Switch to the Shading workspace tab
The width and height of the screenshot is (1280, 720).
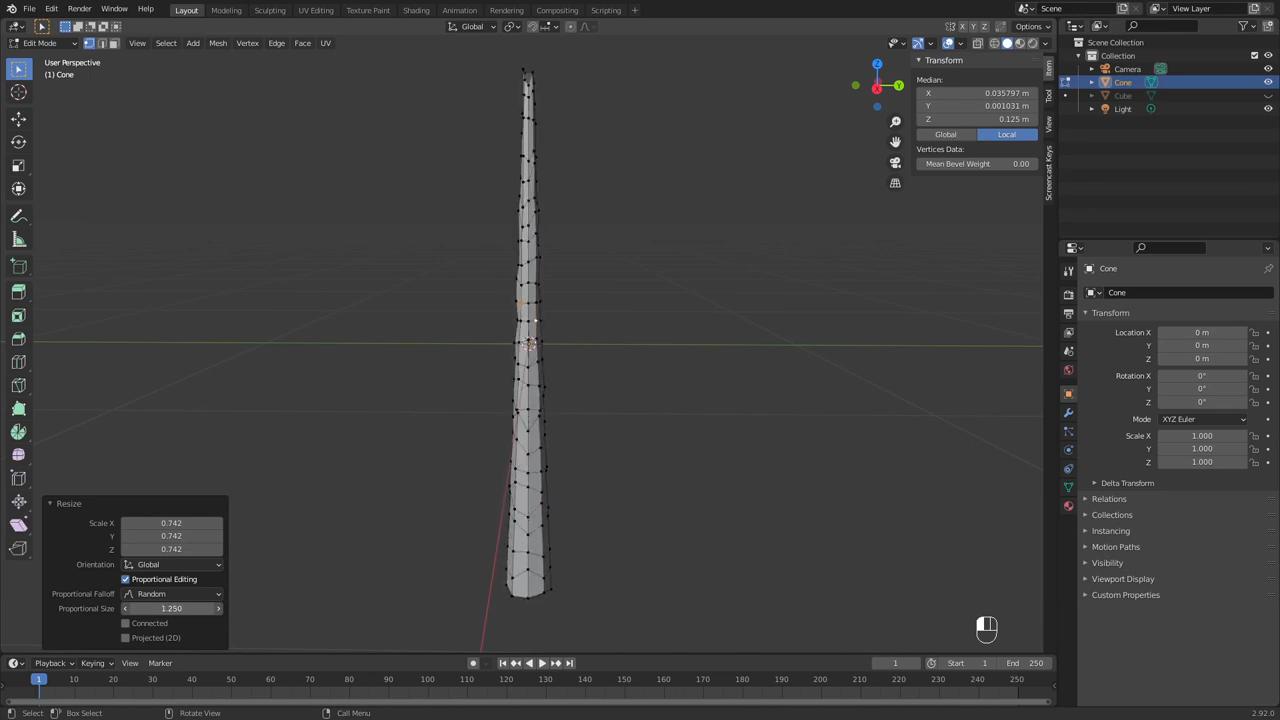tap(416, 10)
